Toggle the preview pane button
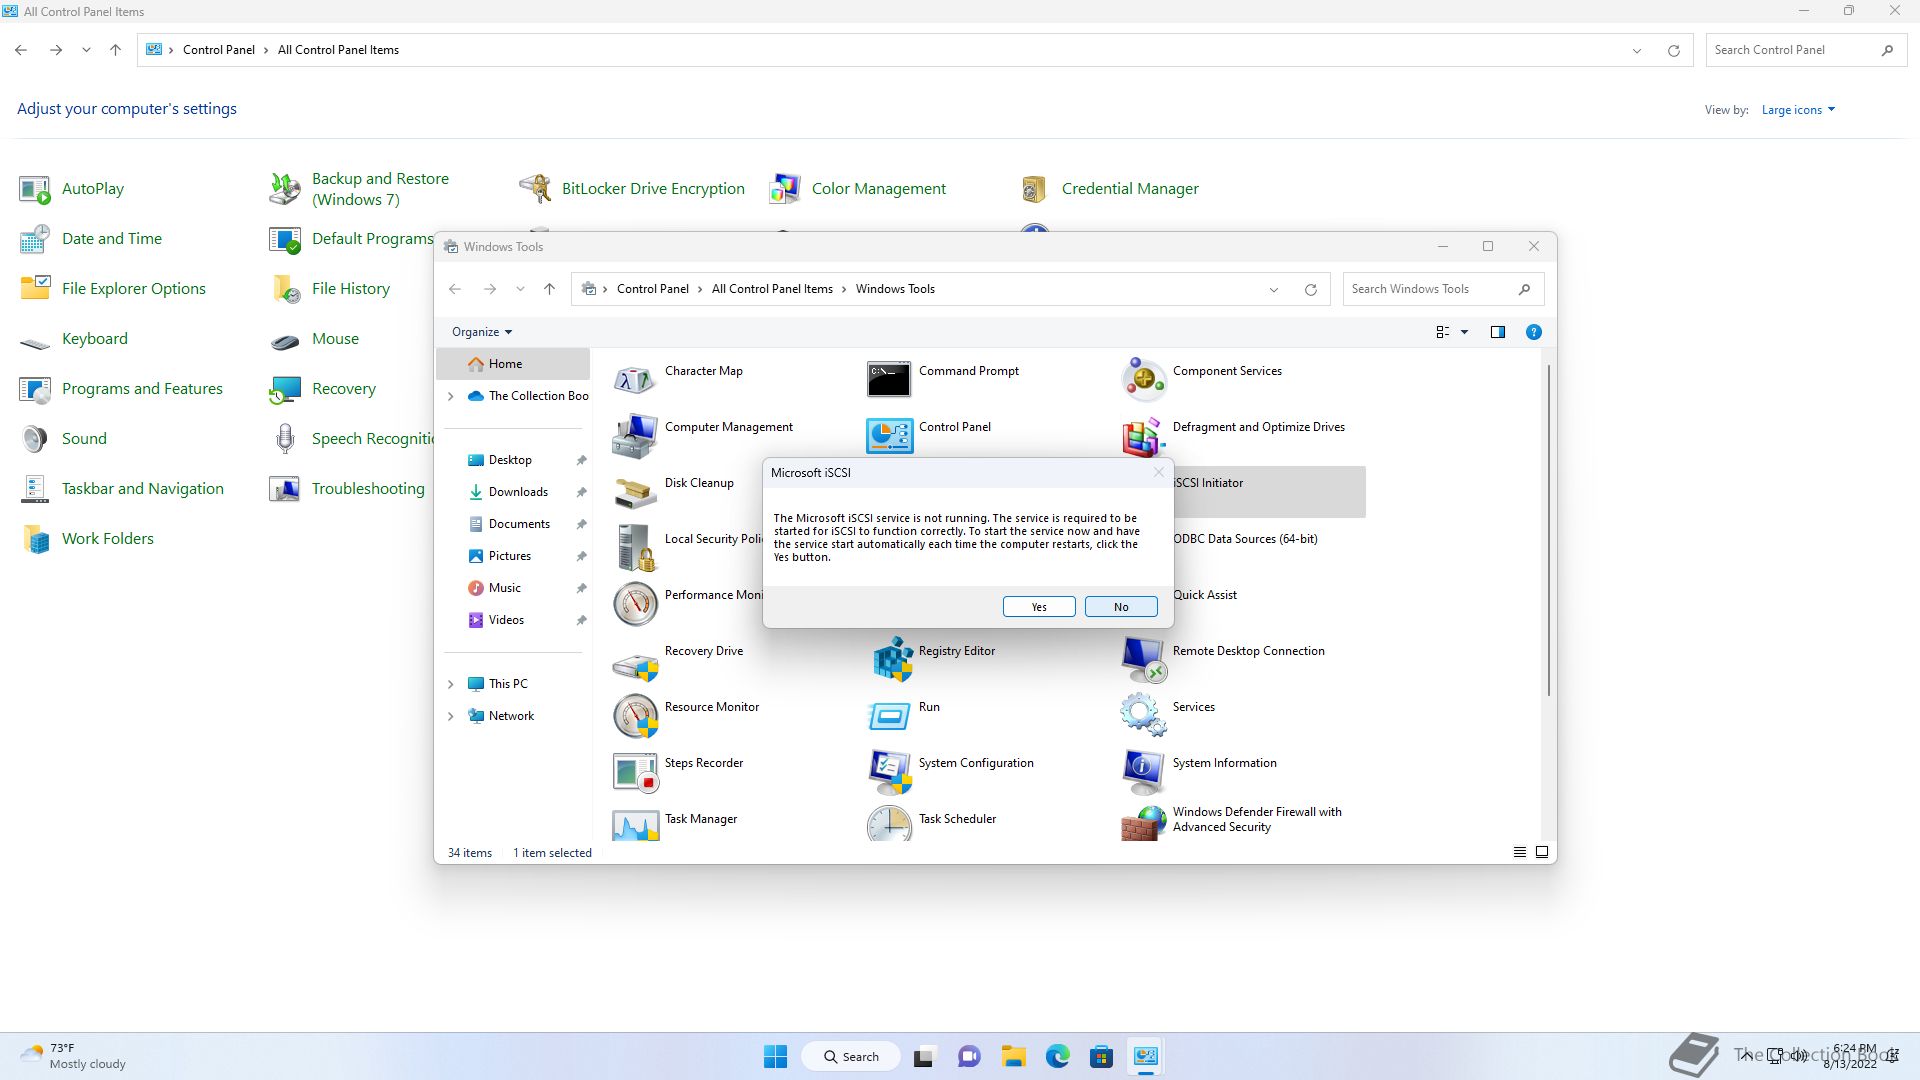1920x1080 pixels. (1497, 332)
